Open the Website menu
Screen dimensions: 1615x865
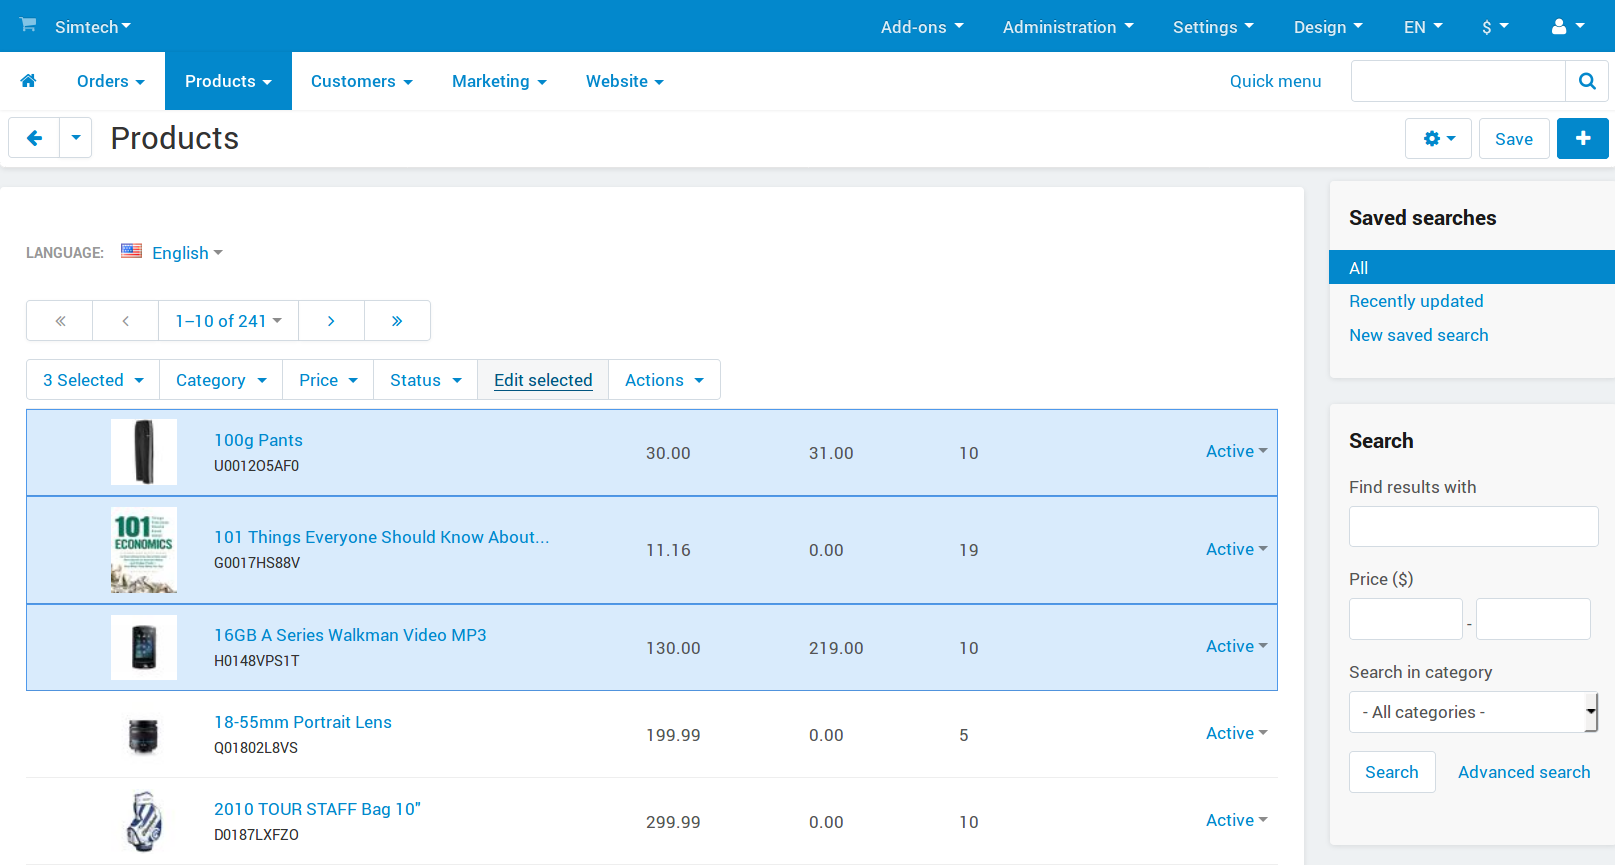(x=625, y=81)
